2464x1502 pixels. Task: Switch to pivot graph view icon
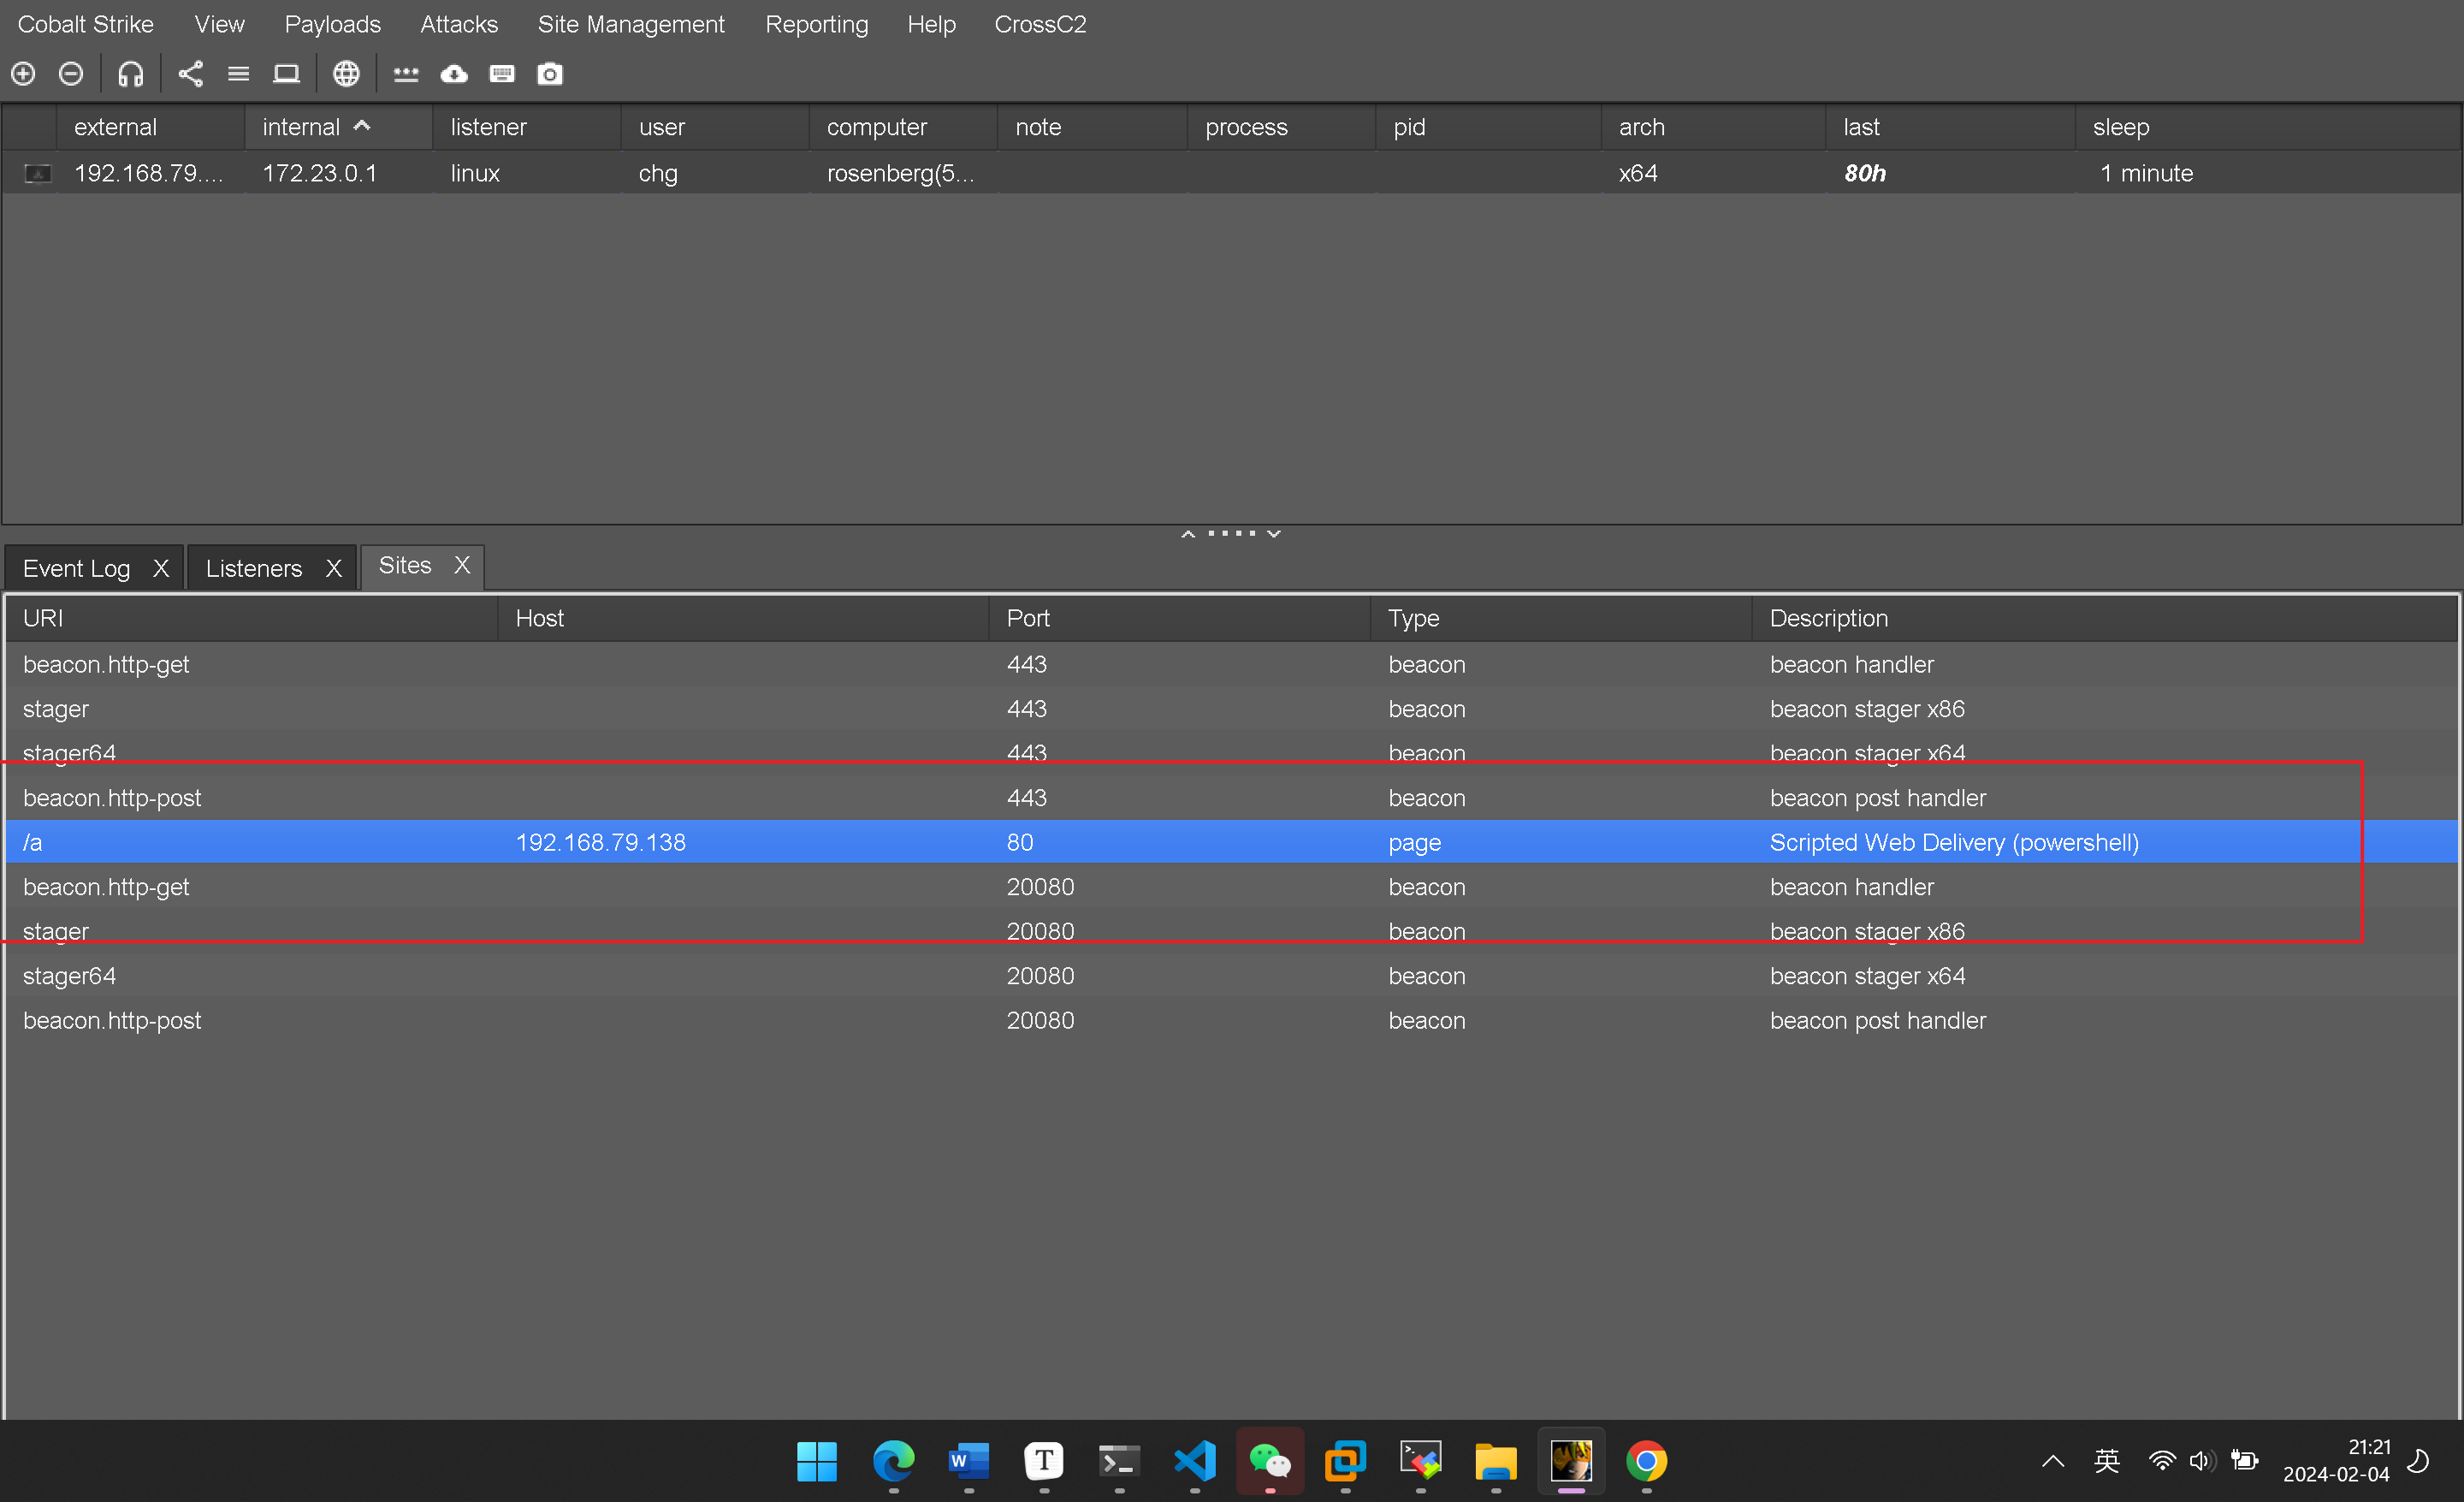pos(190,74)
